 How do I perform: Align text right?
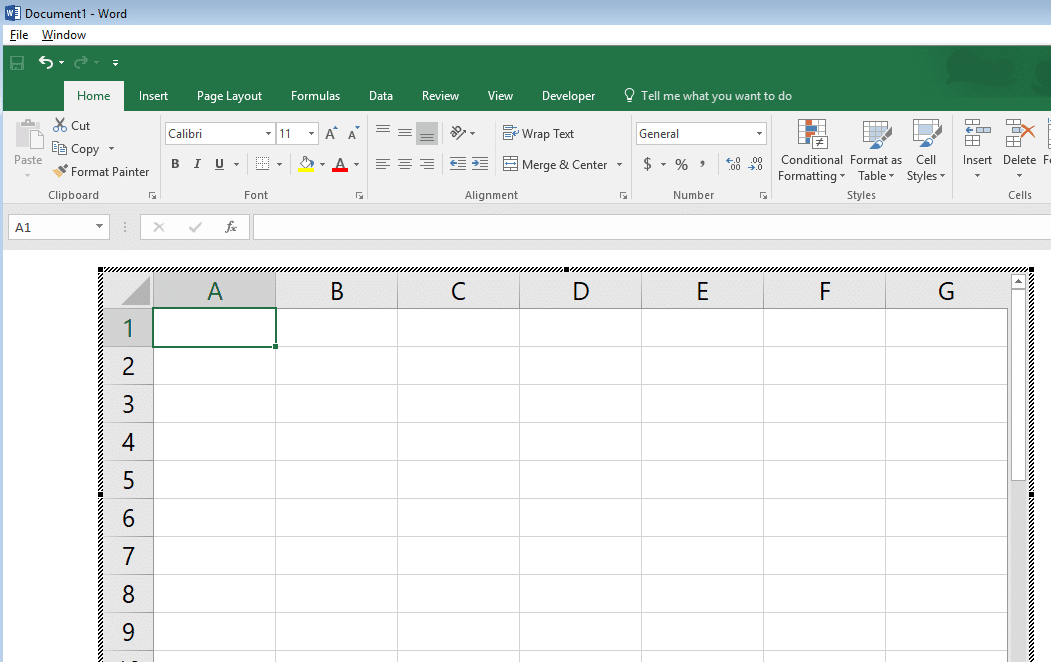(x=427, y=164)
